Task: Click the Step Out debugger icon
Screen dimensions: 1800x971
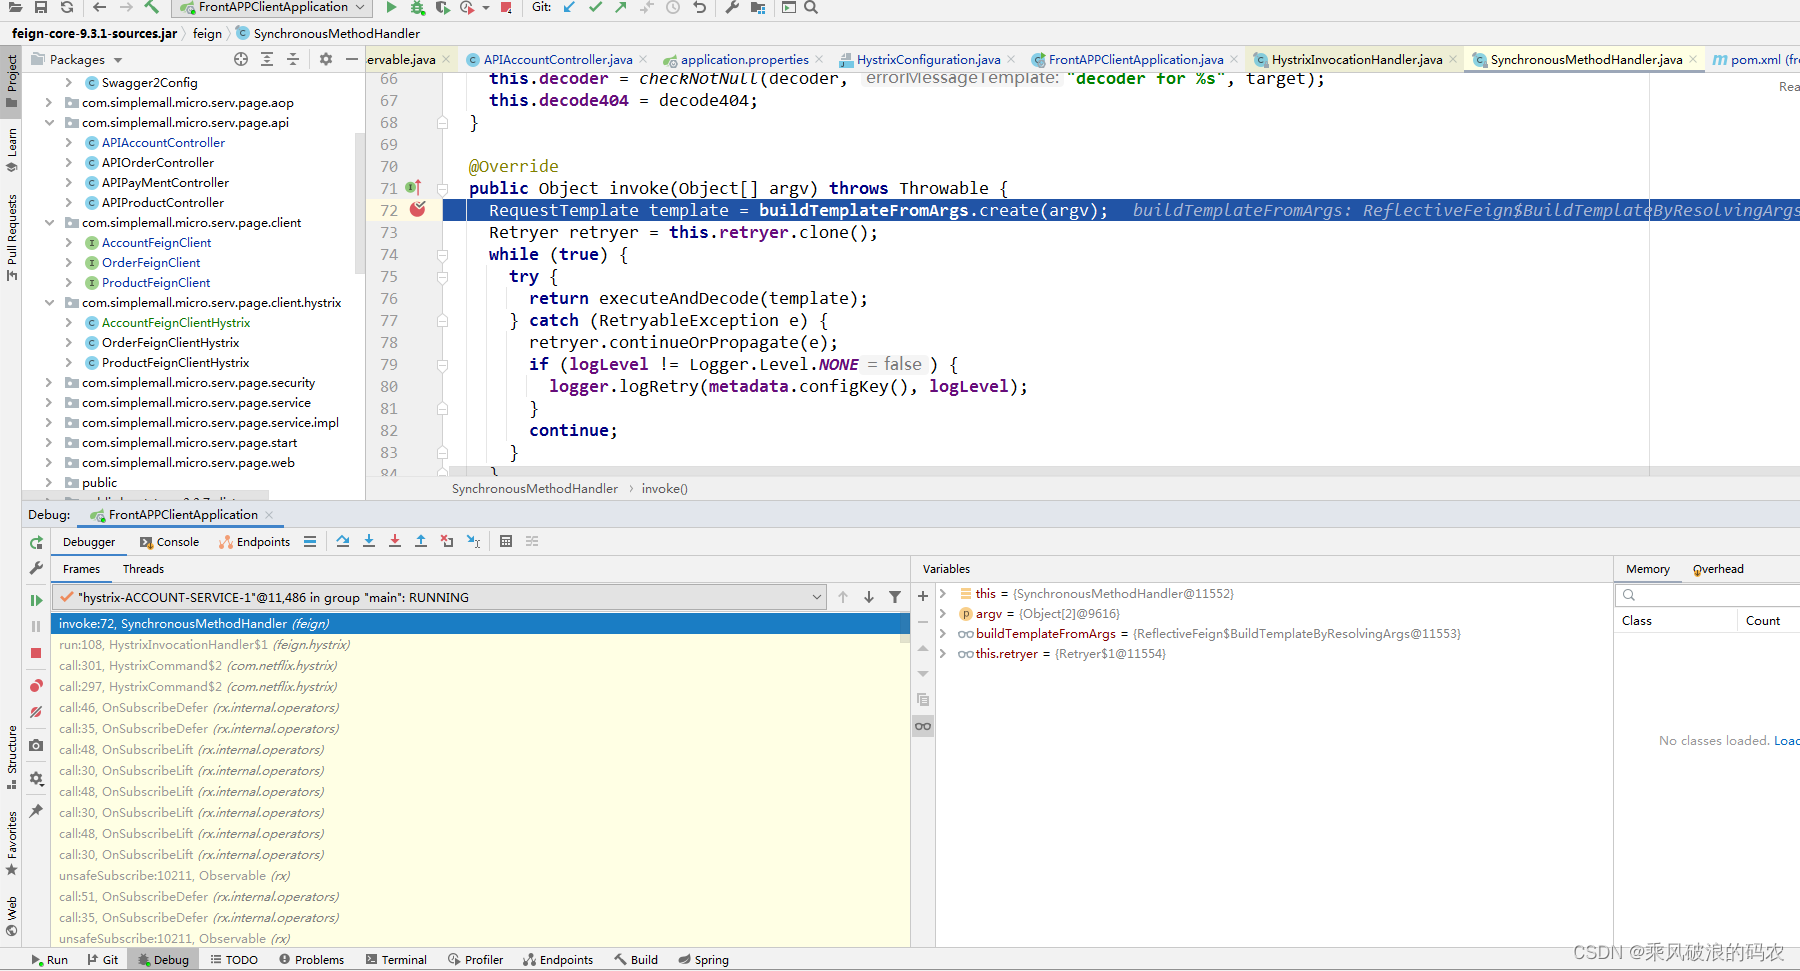Action: (421, 541)
